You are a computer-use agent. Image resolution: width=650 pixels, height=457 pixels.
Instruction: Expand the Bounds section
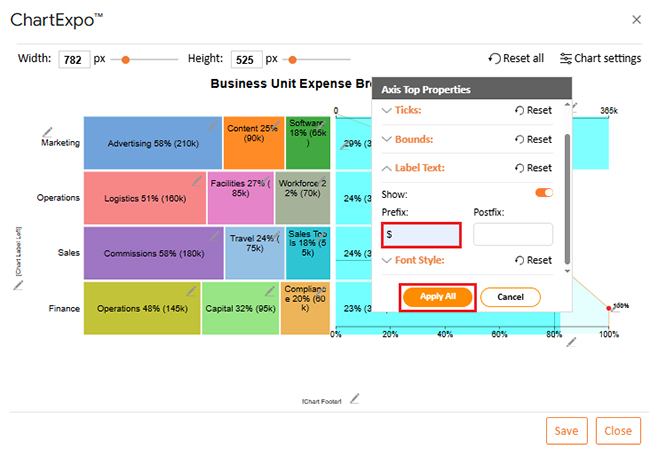(407, 139)
